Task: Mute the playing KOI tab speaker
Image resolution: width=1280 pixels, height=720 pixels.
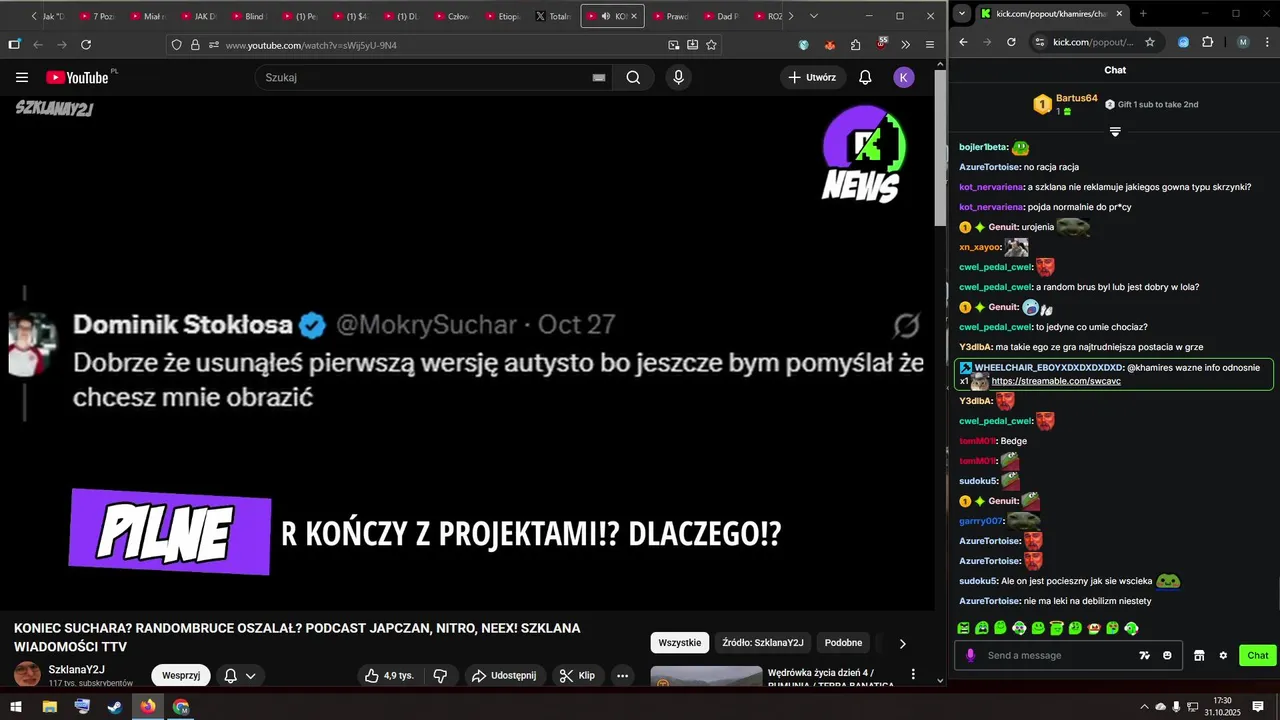Action: (x=606, y=17)
